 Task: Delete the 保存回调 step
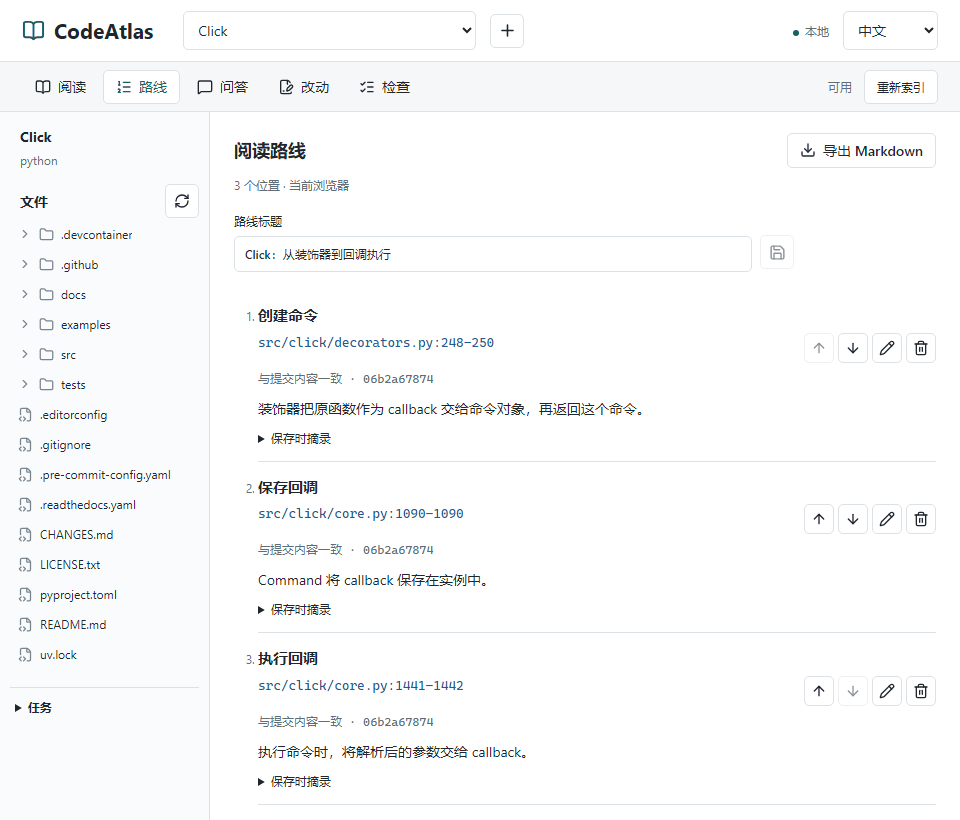point(921,519)
